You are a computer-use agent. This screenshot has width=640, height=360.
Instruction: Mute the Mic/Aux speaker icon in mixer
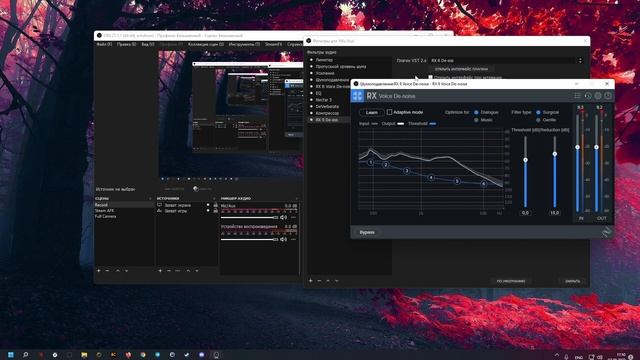283,218
